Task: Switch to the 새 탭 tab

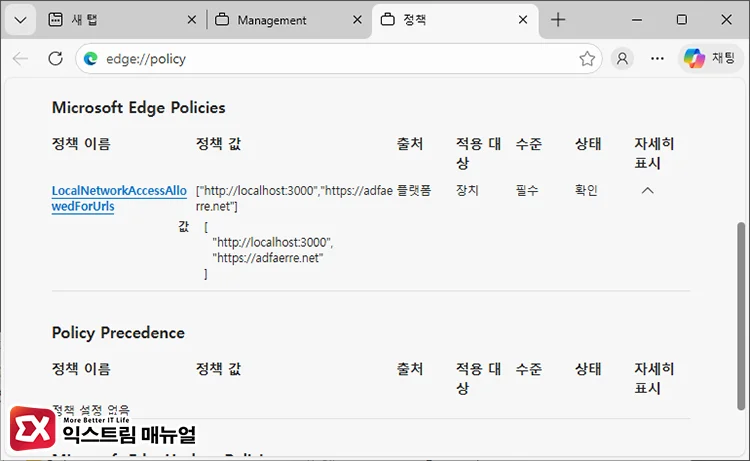Action: pyautogui.click(x=122, y=20)
